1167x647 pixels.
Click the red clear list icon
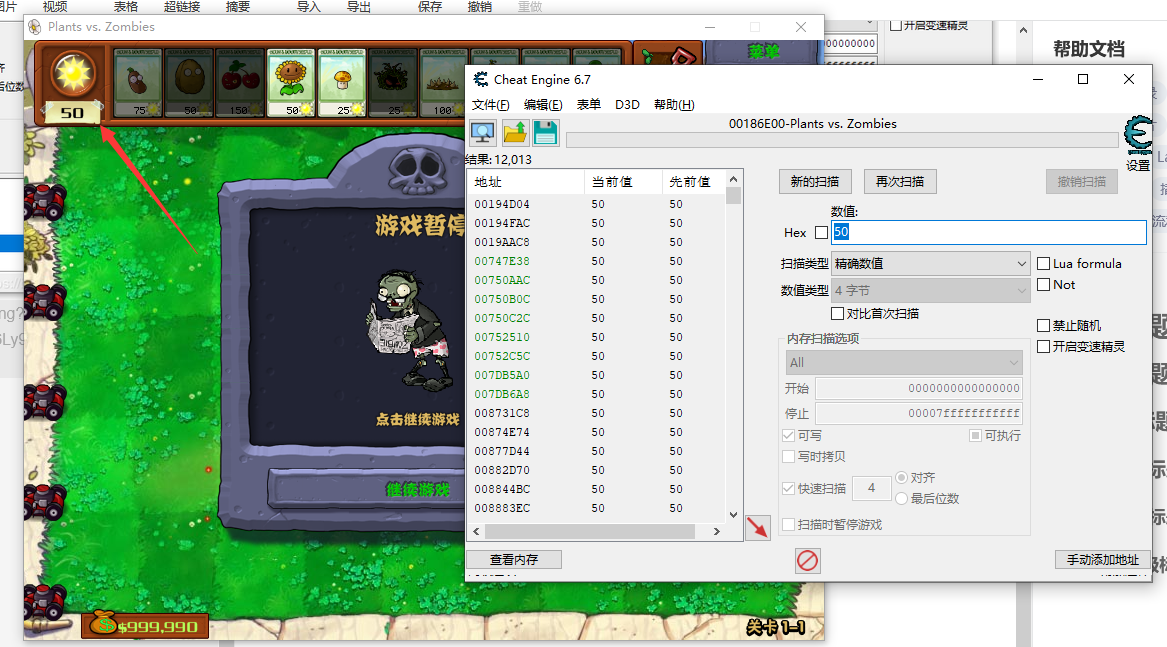click(x=808, y=561)
